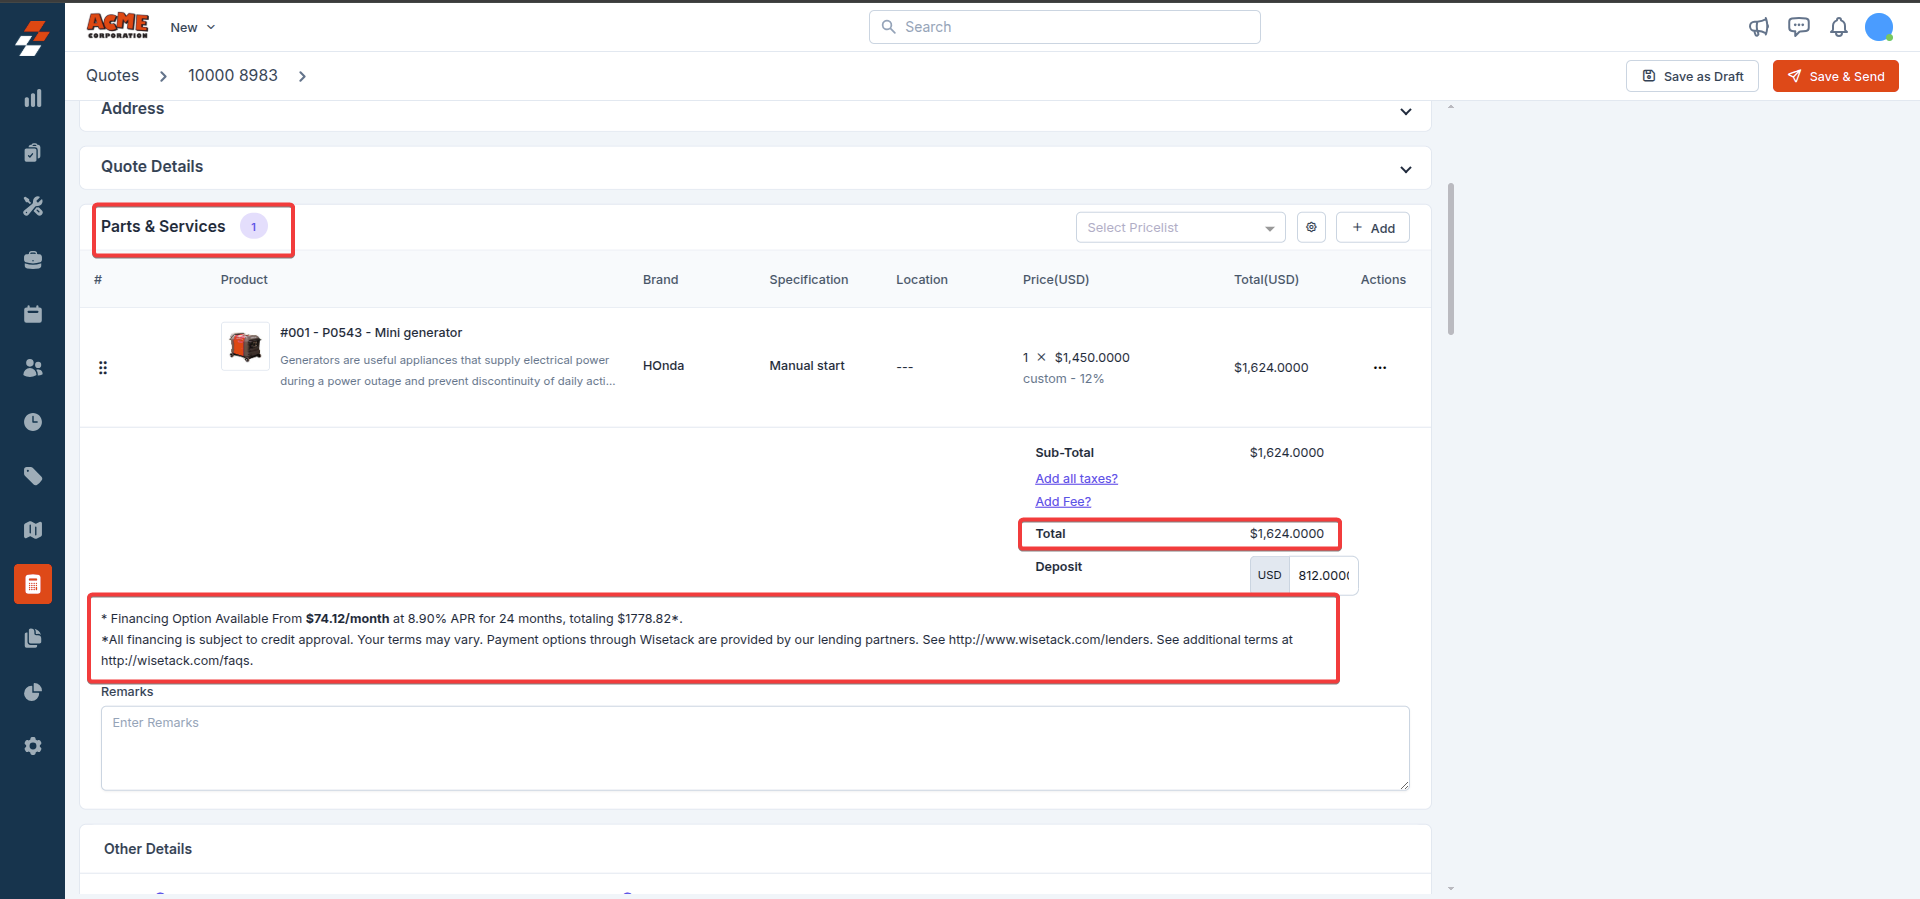Viewport: 1920px width, 899px height.
Task: Open the settings gear sidebar icon
Action: click(33, 746)
